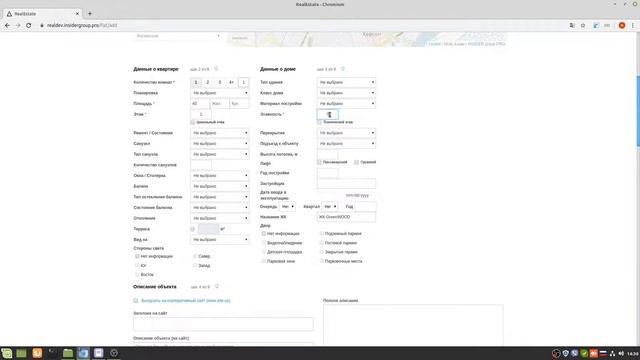Click the Viber icon in system tray

click(x=575, y=353)
